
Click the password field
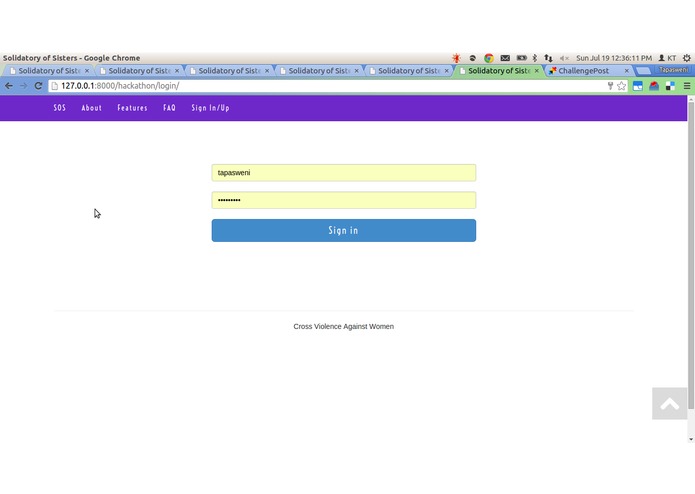pos(344,200)
